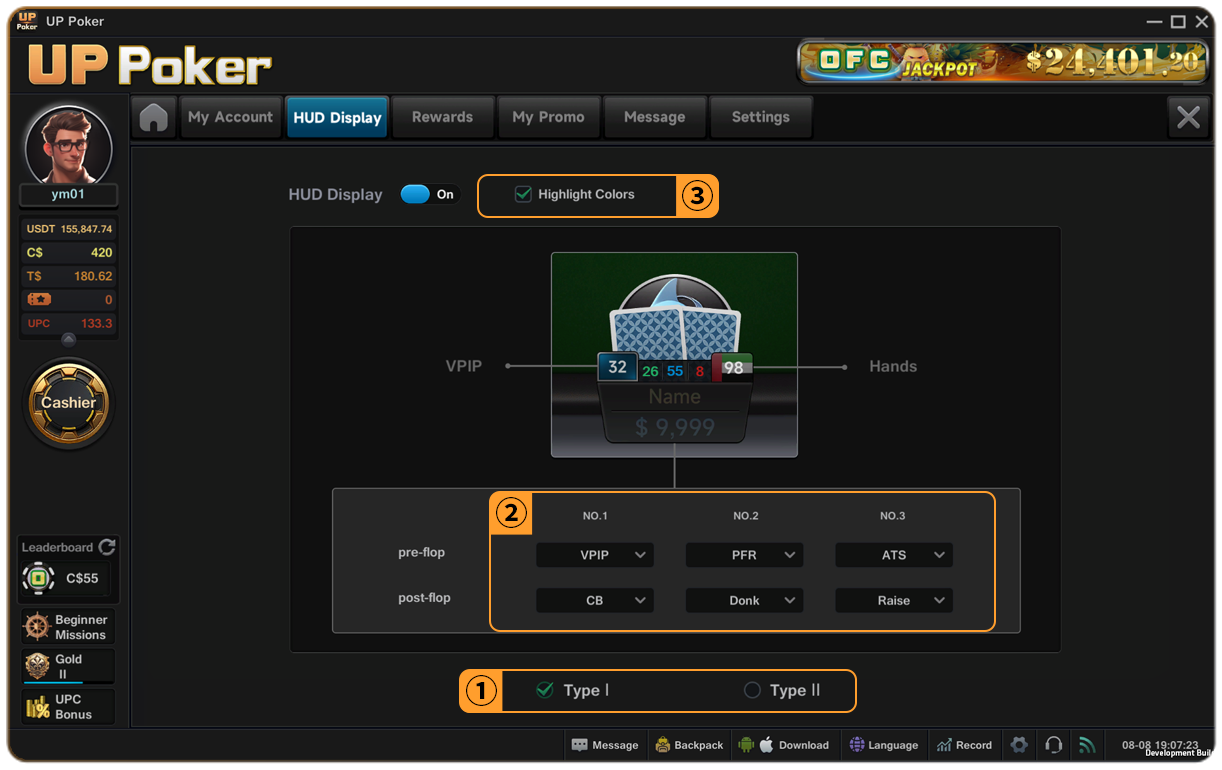Screen dimensions: 1222x770
Task: Open Beginner Missions ship wheel icon
Action: click(37, 627)
